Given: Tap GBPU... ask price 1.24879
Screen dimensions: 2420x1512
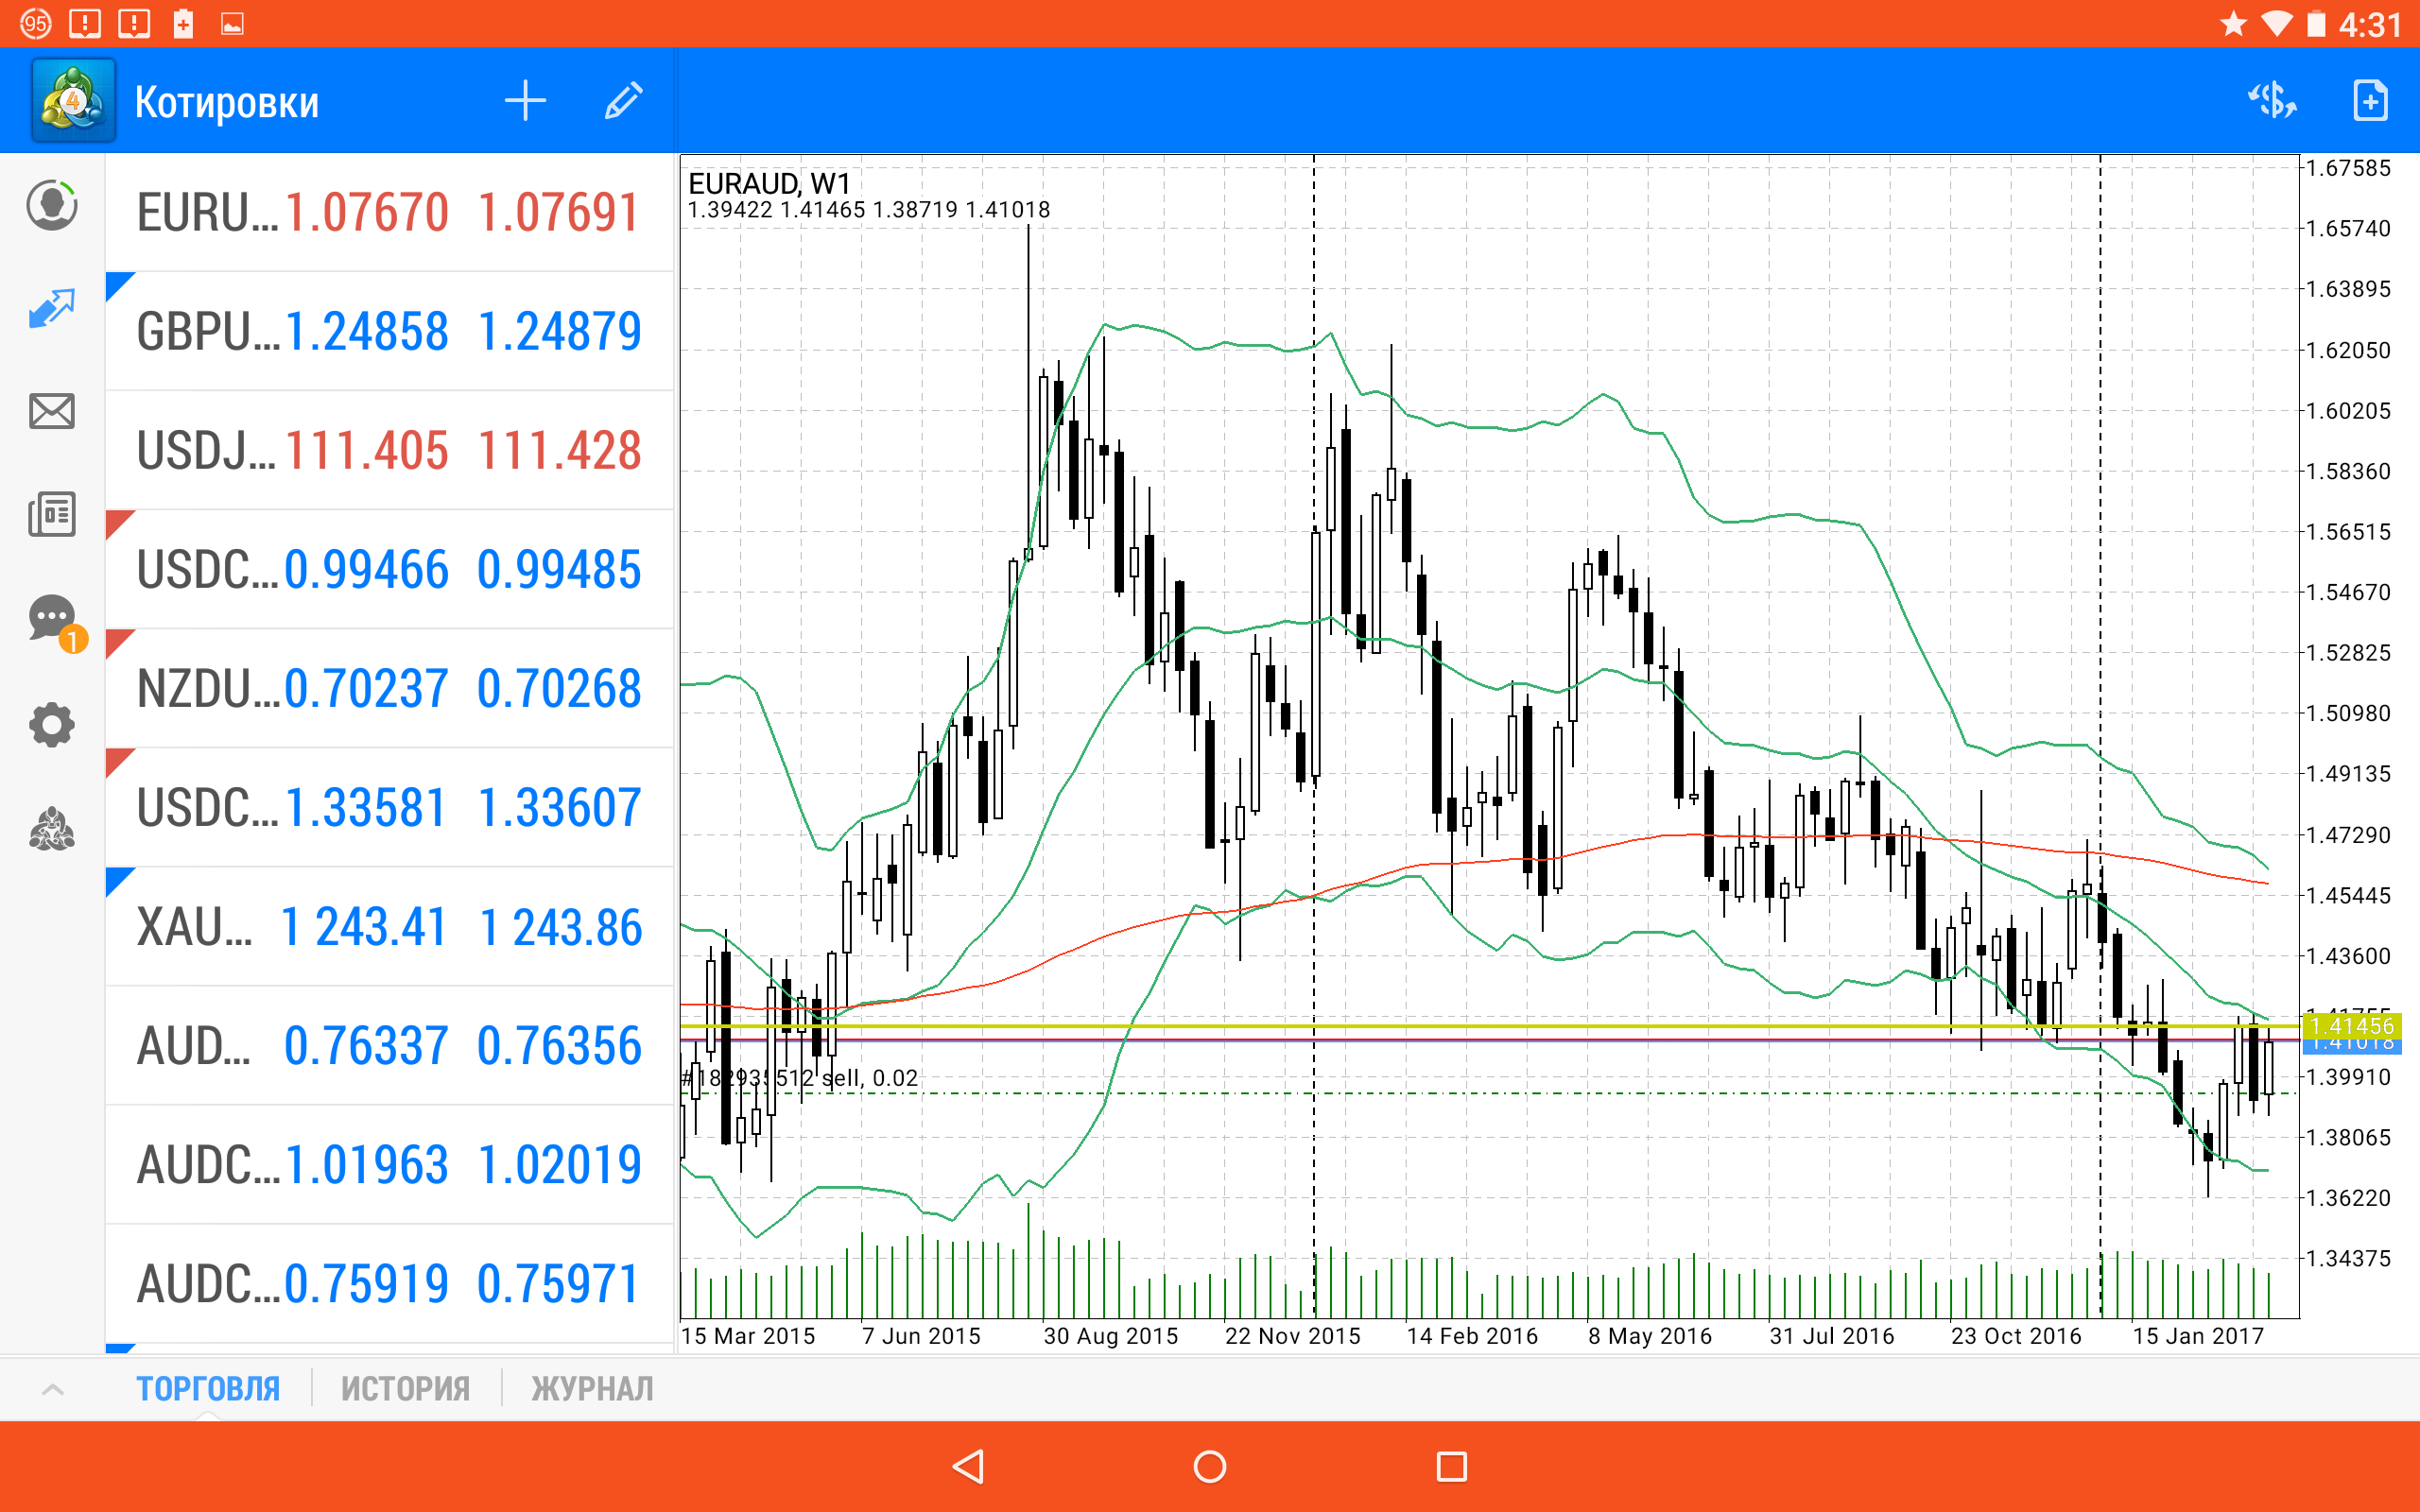Looking at the screenshot, I should (559, 331).
